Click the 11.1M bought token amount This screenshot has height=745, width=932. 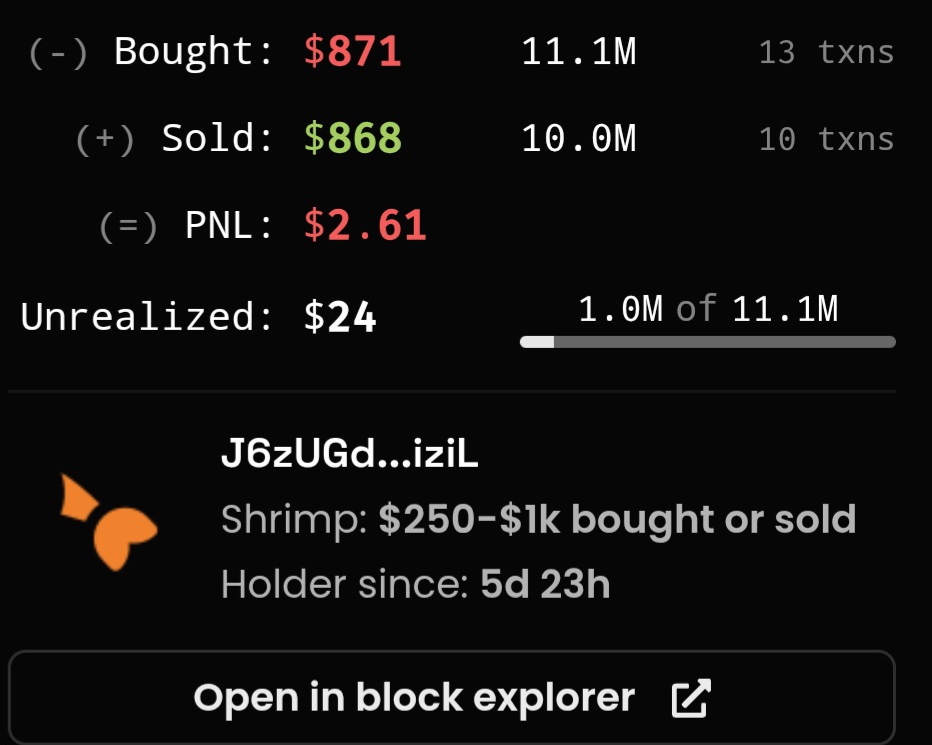[x=579, y=51]
